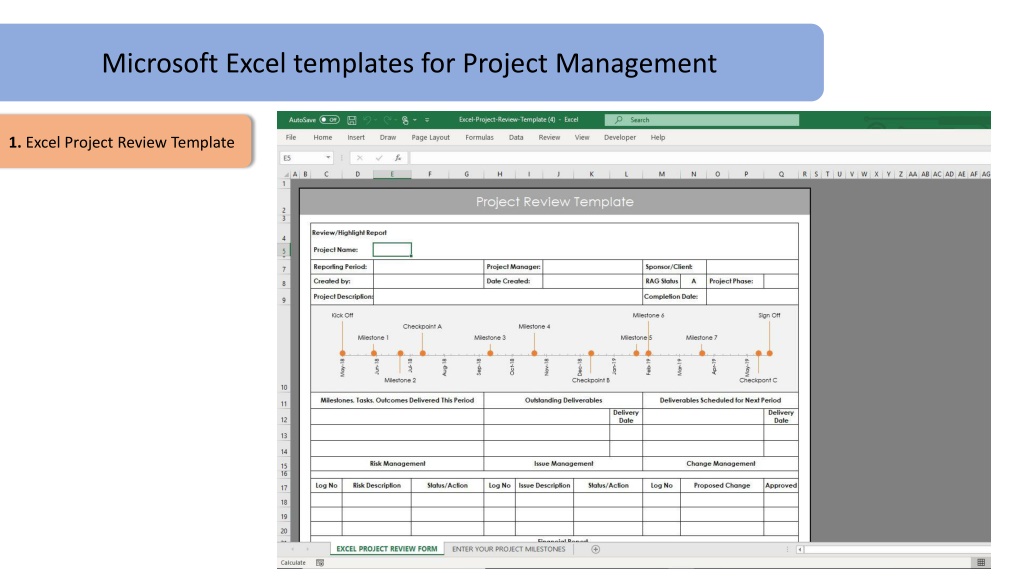Screen dimensions: 1024x576
Task: Switch to the Insert ribbon tab
Action: click(356, 138)
